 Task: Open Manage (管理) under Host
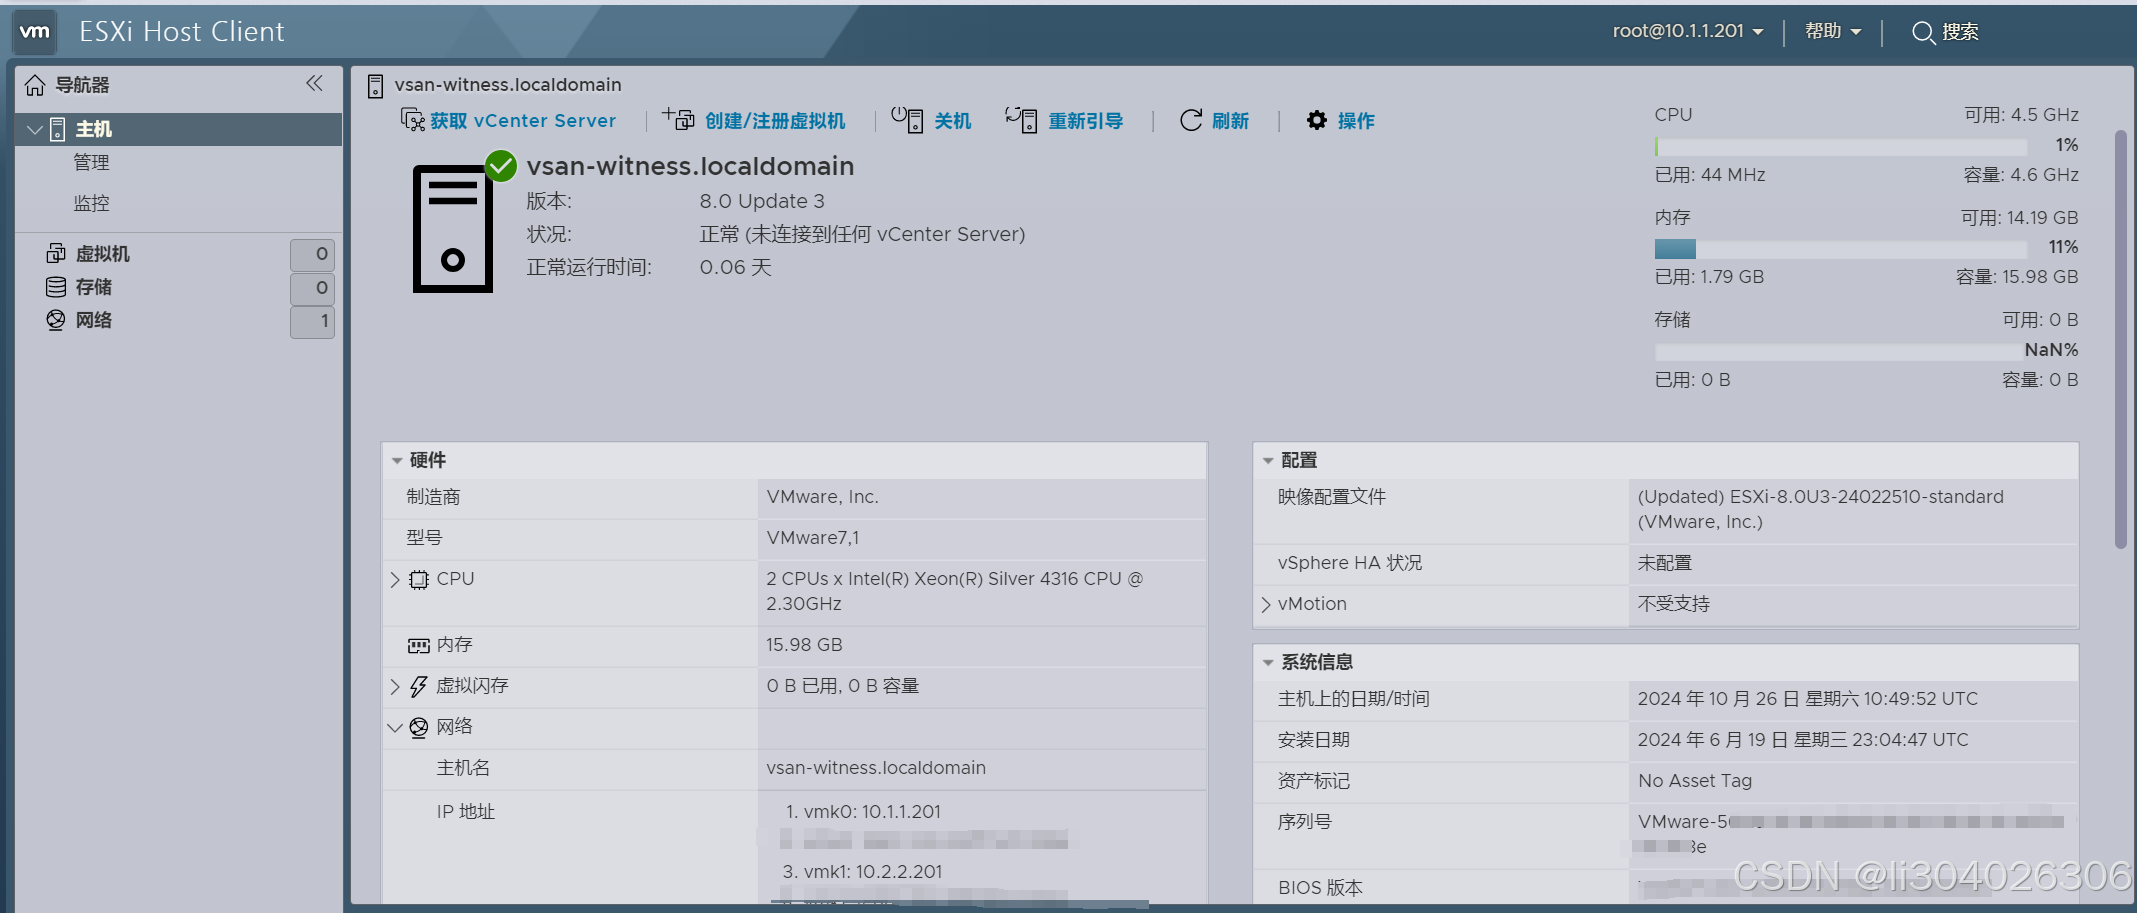(x=91, y=162)
